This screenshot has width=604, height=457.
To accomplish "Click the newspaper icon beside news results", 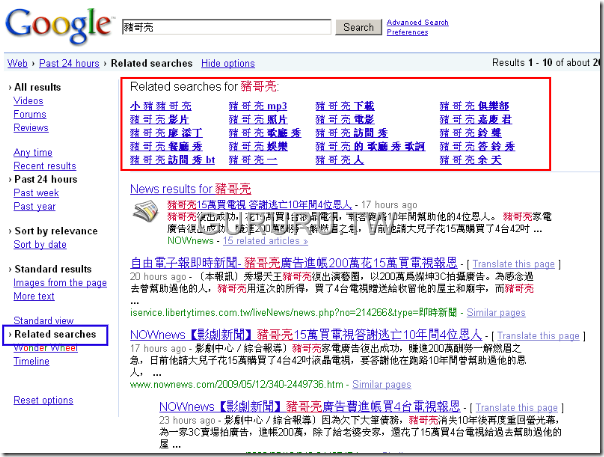I will 146,212.
